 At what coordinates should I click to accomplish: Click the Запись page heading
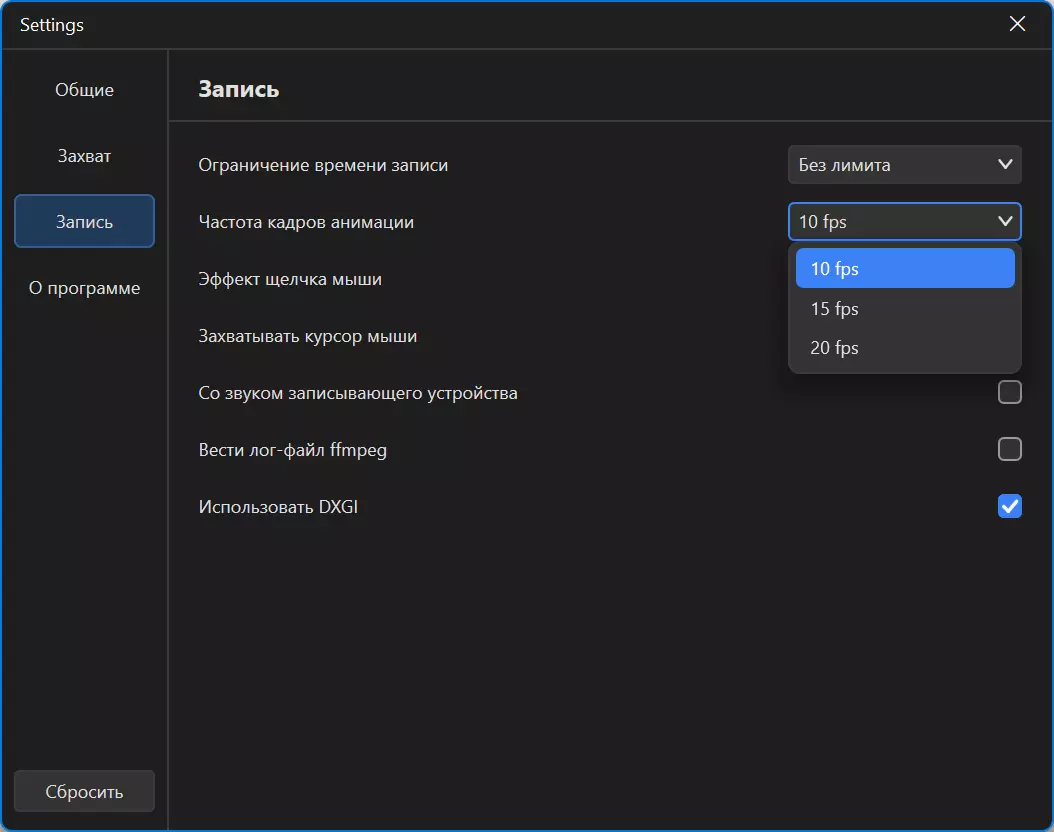[x=239, y=89]
